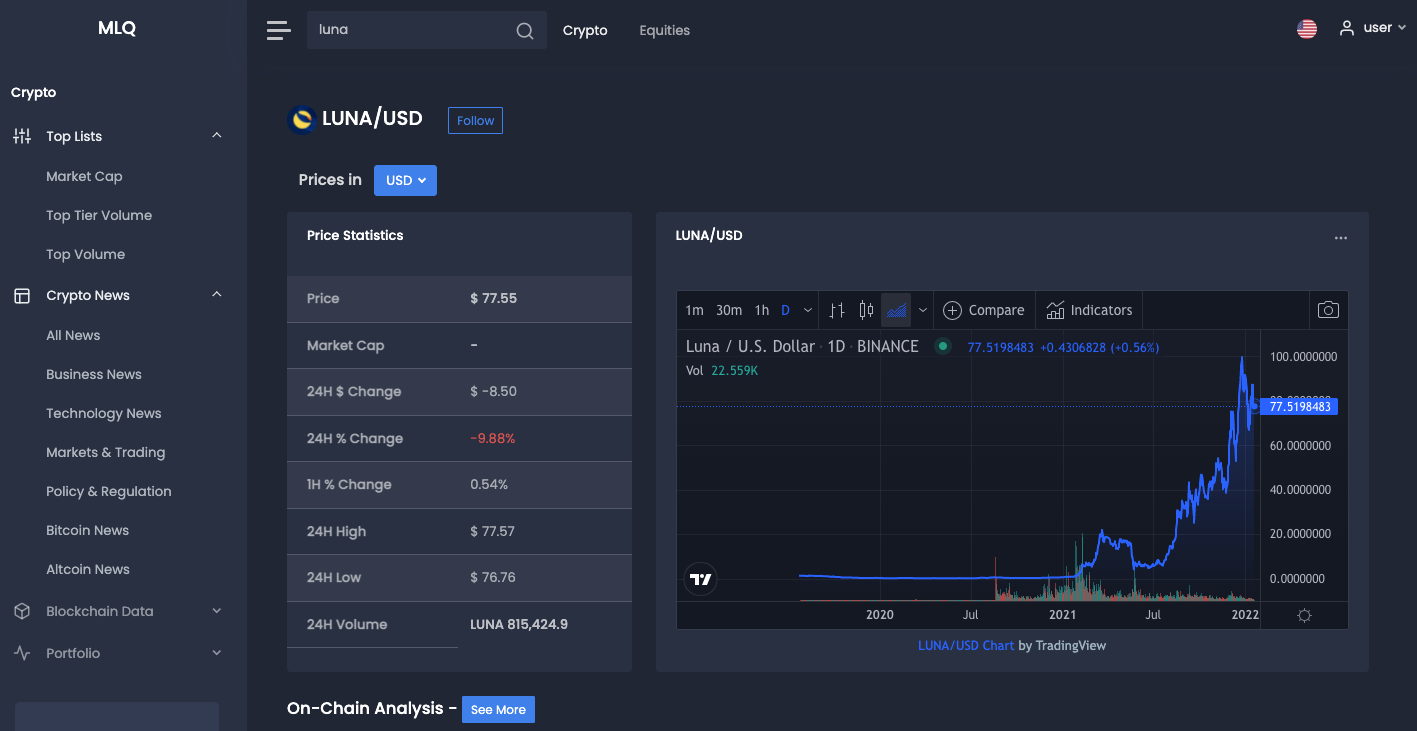Open Policy & Regulation news
This screenshot has width=1417, height=731.
tap(108, 491)
